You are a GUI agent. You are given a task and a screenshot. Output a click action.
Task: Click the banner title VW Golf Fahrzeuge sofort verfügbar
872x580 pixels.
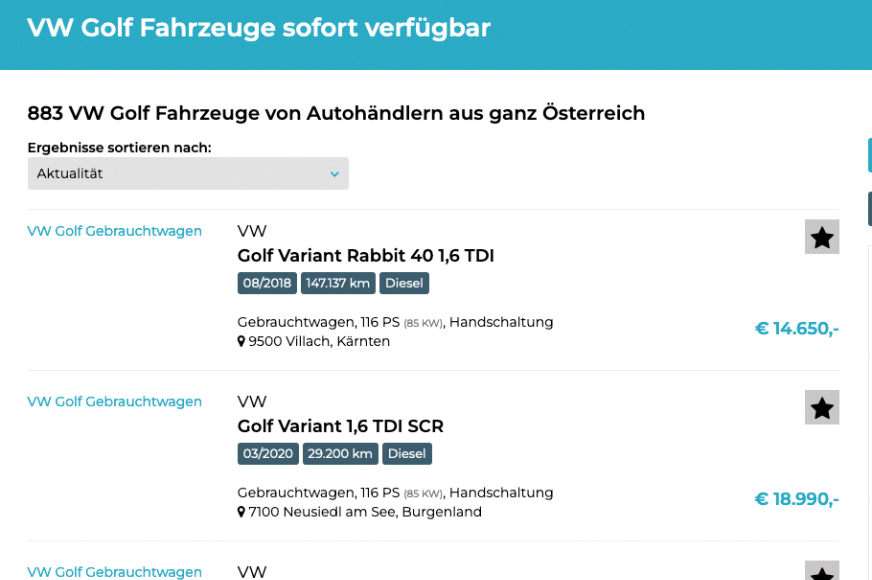[x=259, y=28]
